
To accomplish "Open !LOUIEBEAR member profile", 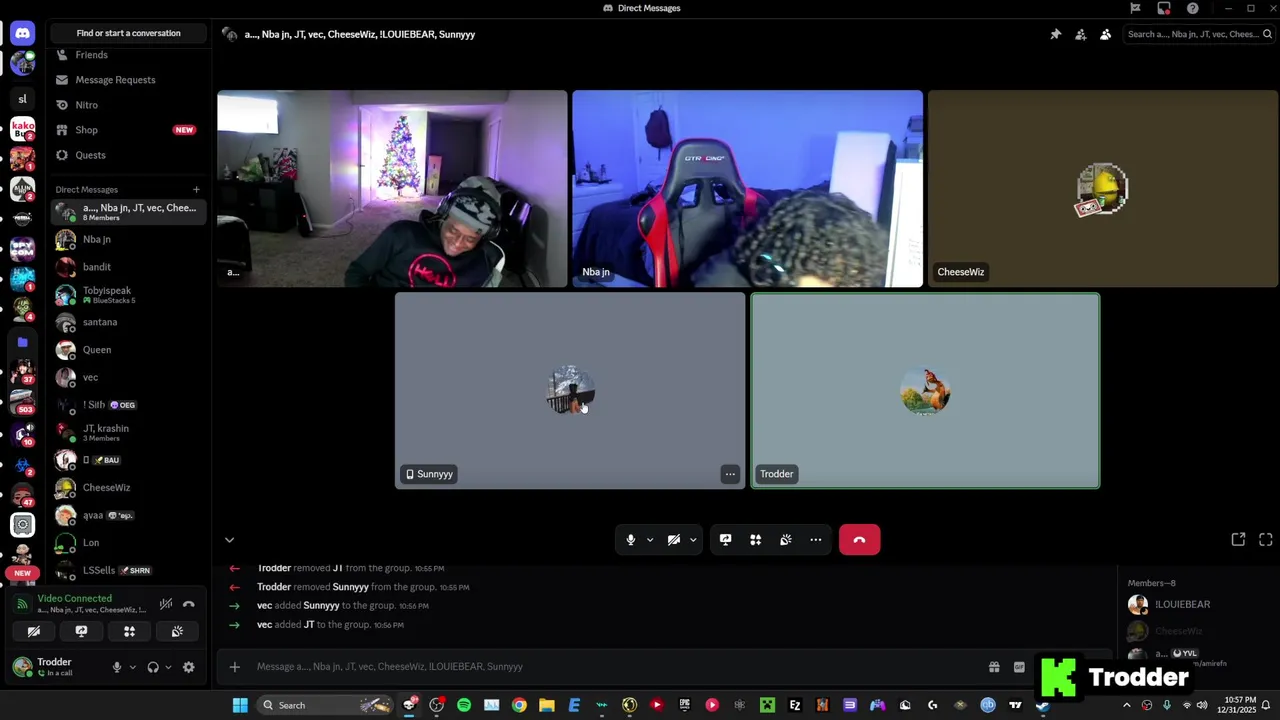I will tap(1183, 604).
